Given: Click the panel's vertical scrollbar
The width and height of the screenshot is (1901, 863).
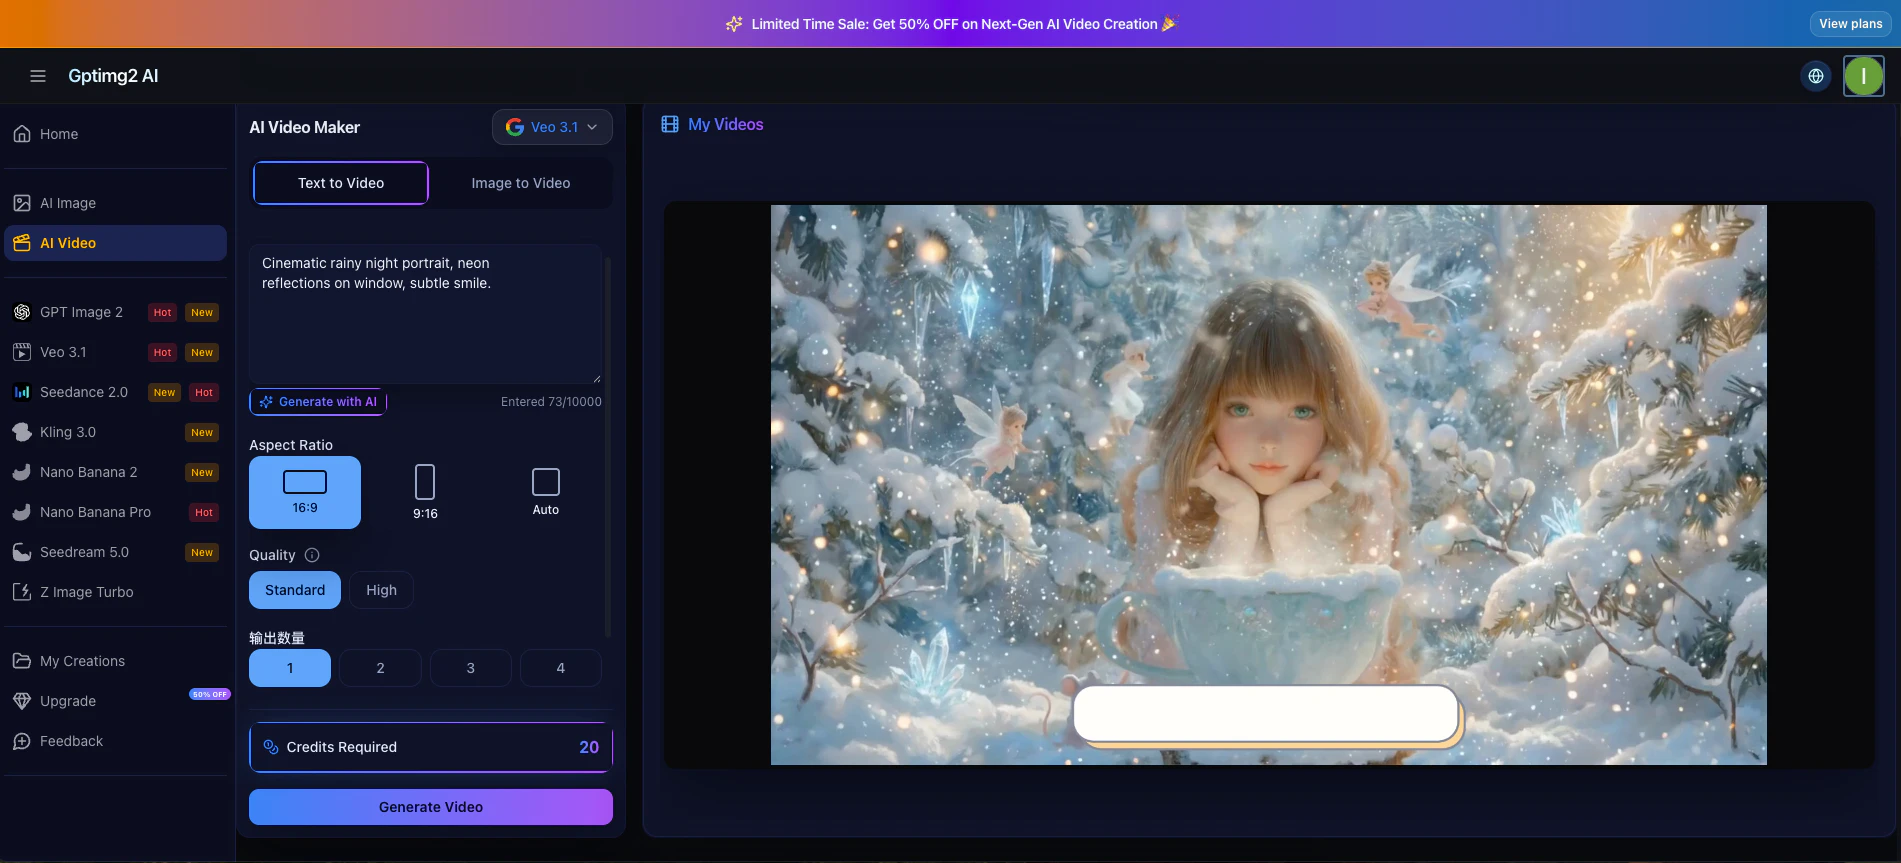Looking at the screenshot, I should click(x=608, y=447).
